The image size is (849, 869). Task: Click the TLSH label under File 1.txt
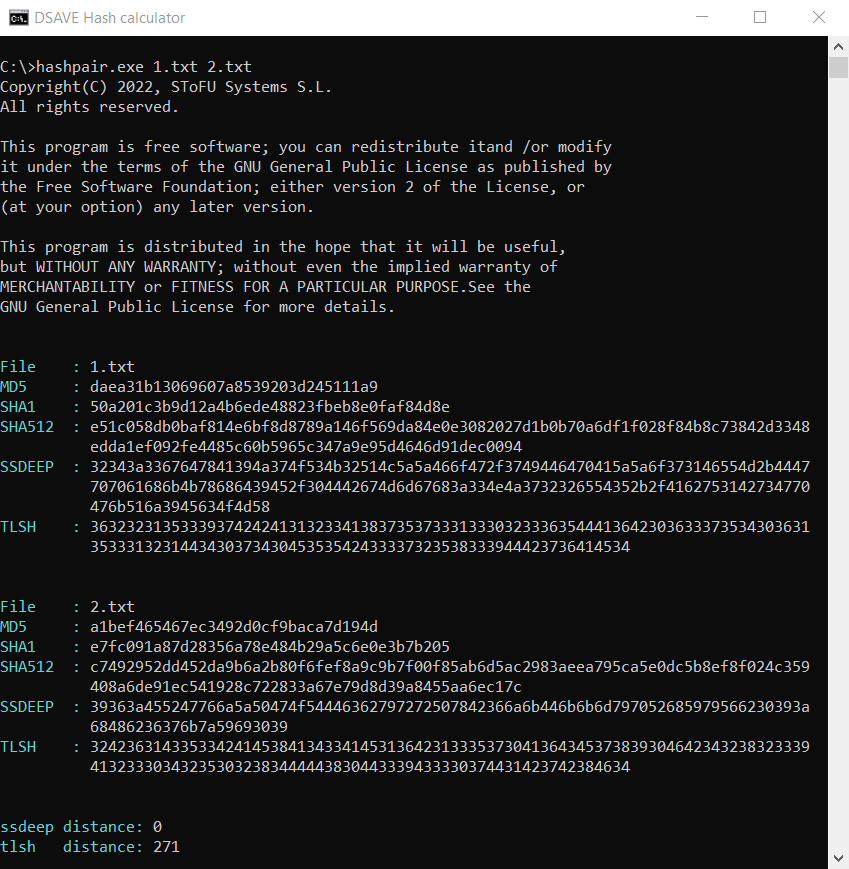(x=18, y=527)
